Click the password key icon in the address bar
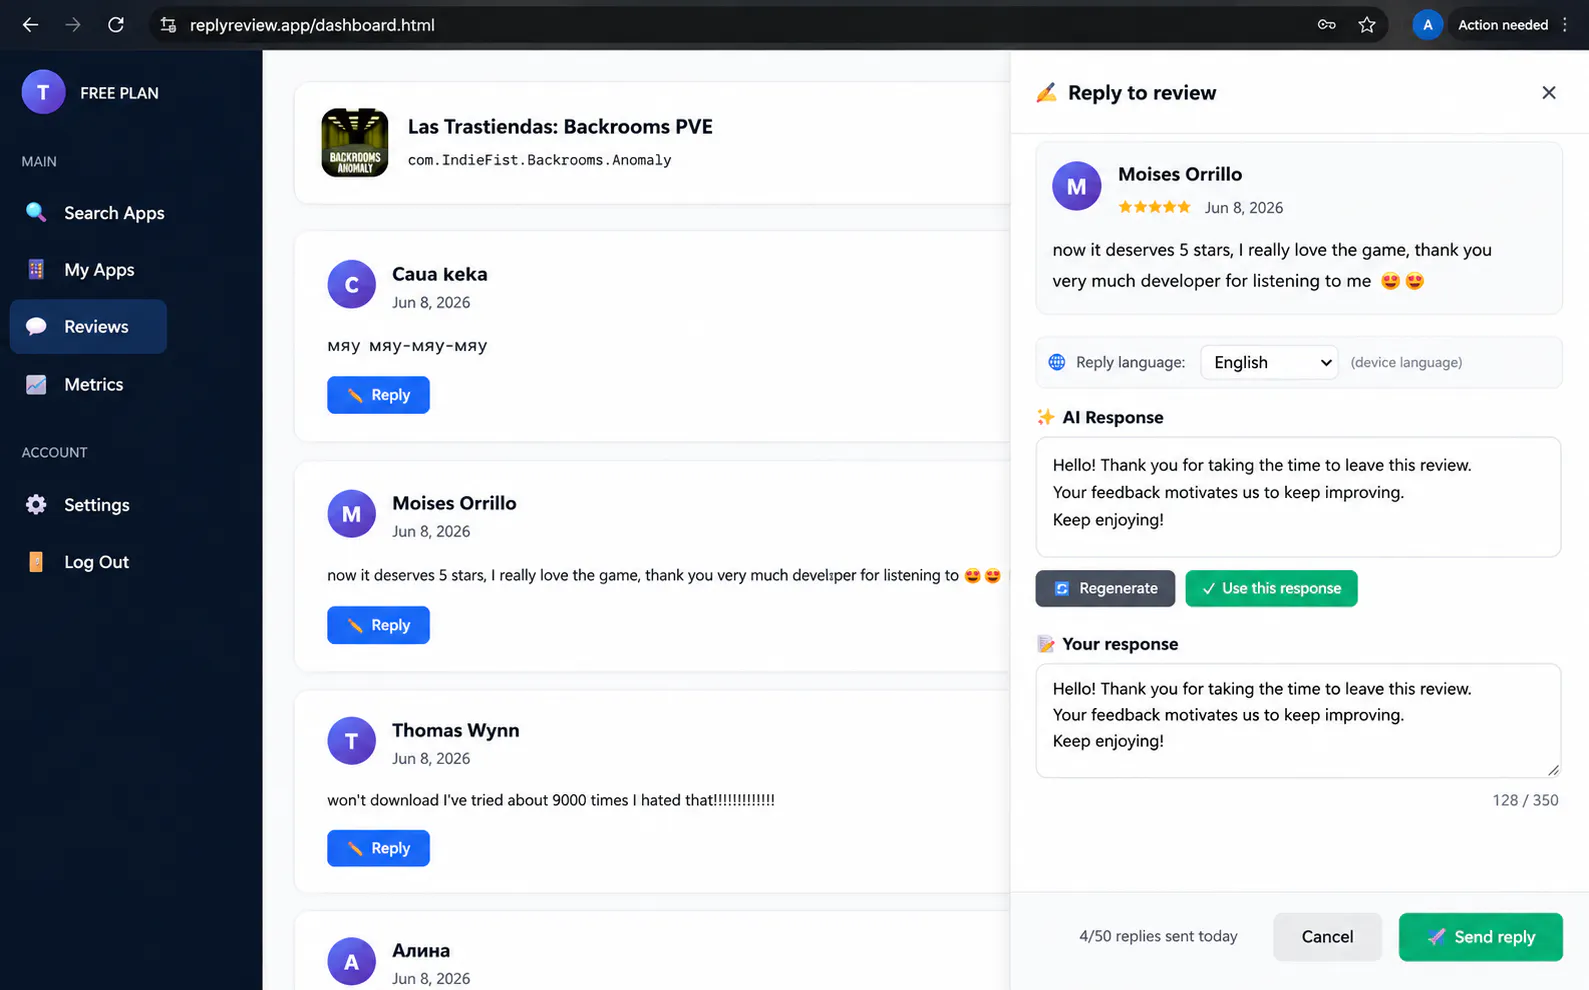Viewport: 1589px width, 990px height. 1326,25
